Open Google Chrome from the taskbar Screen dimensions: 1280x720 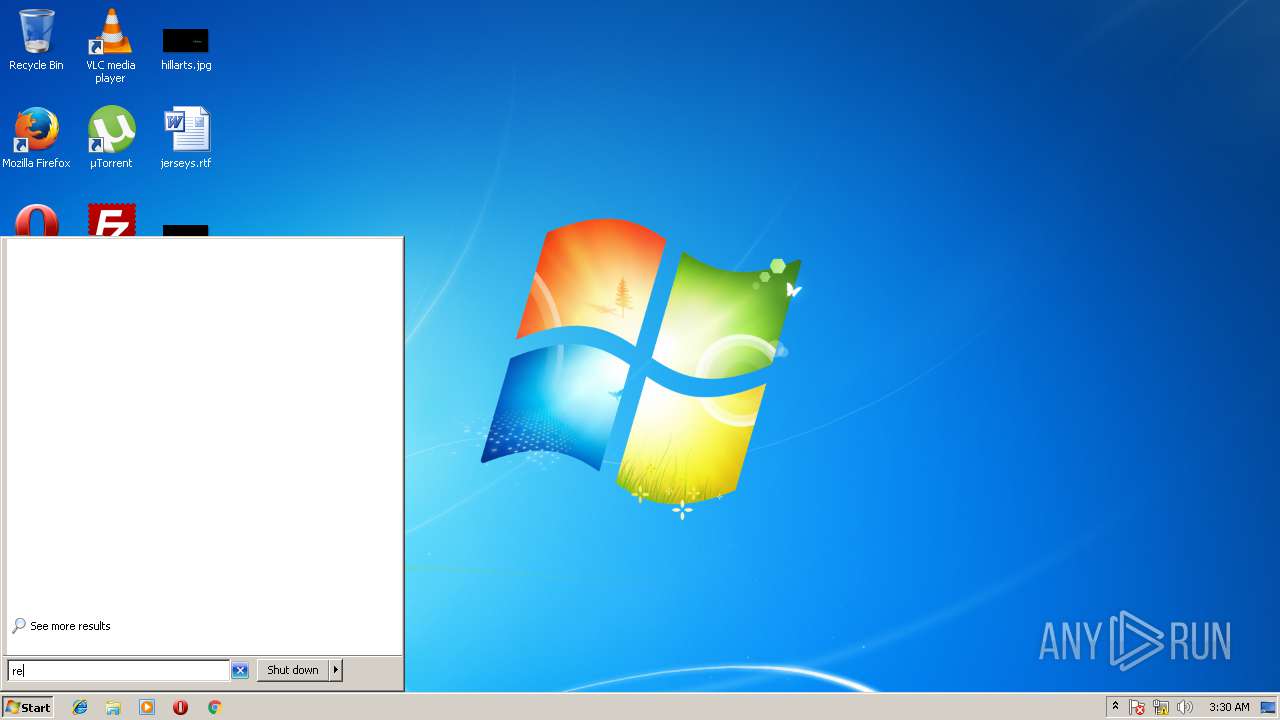[214, 707]
